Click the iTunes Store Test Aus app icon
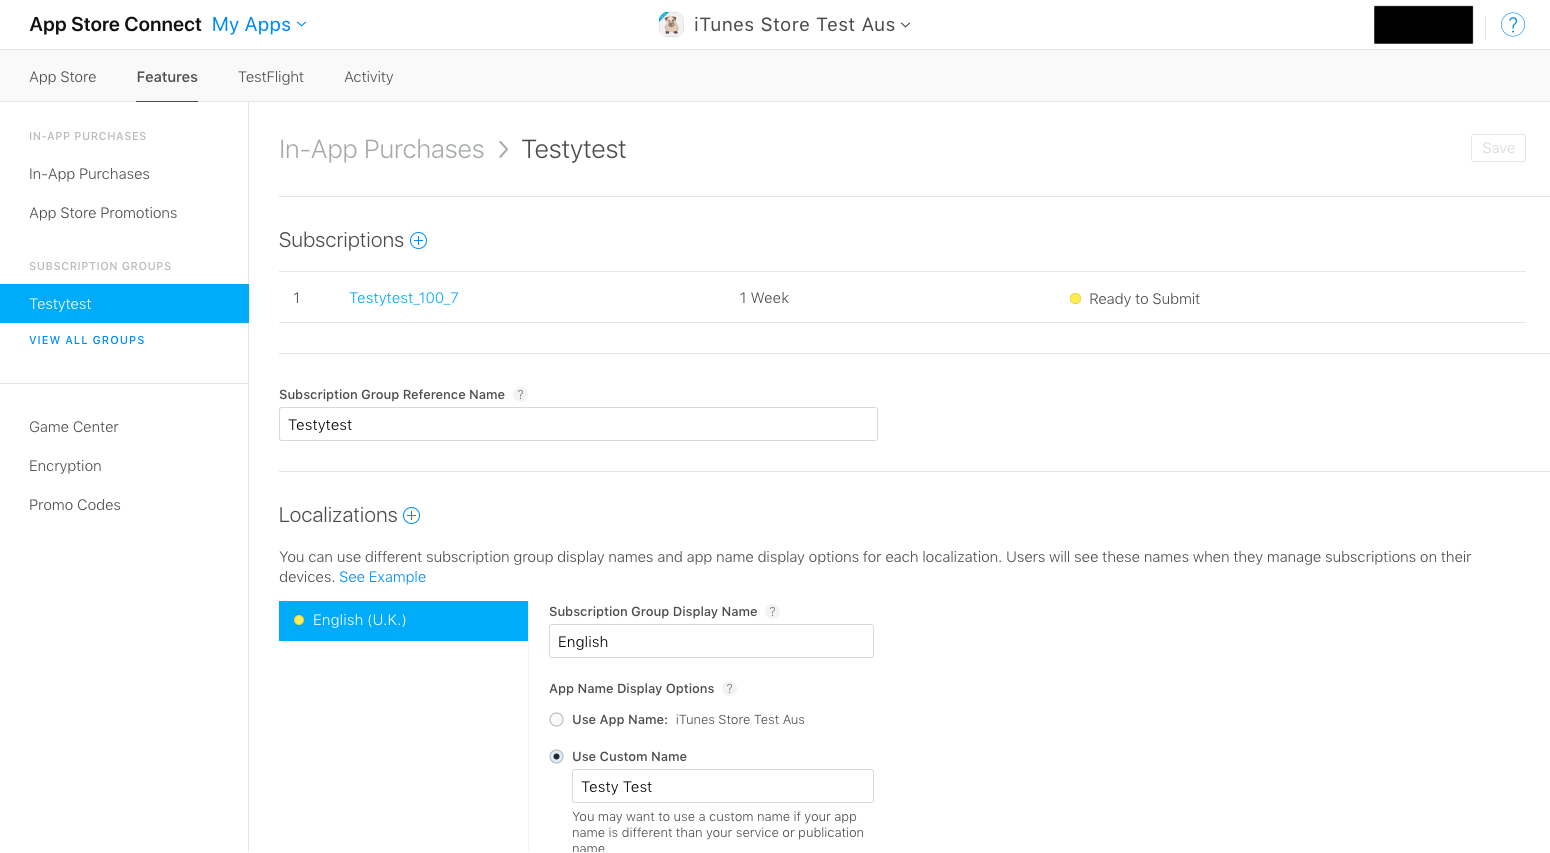 [x=671, y=25]
